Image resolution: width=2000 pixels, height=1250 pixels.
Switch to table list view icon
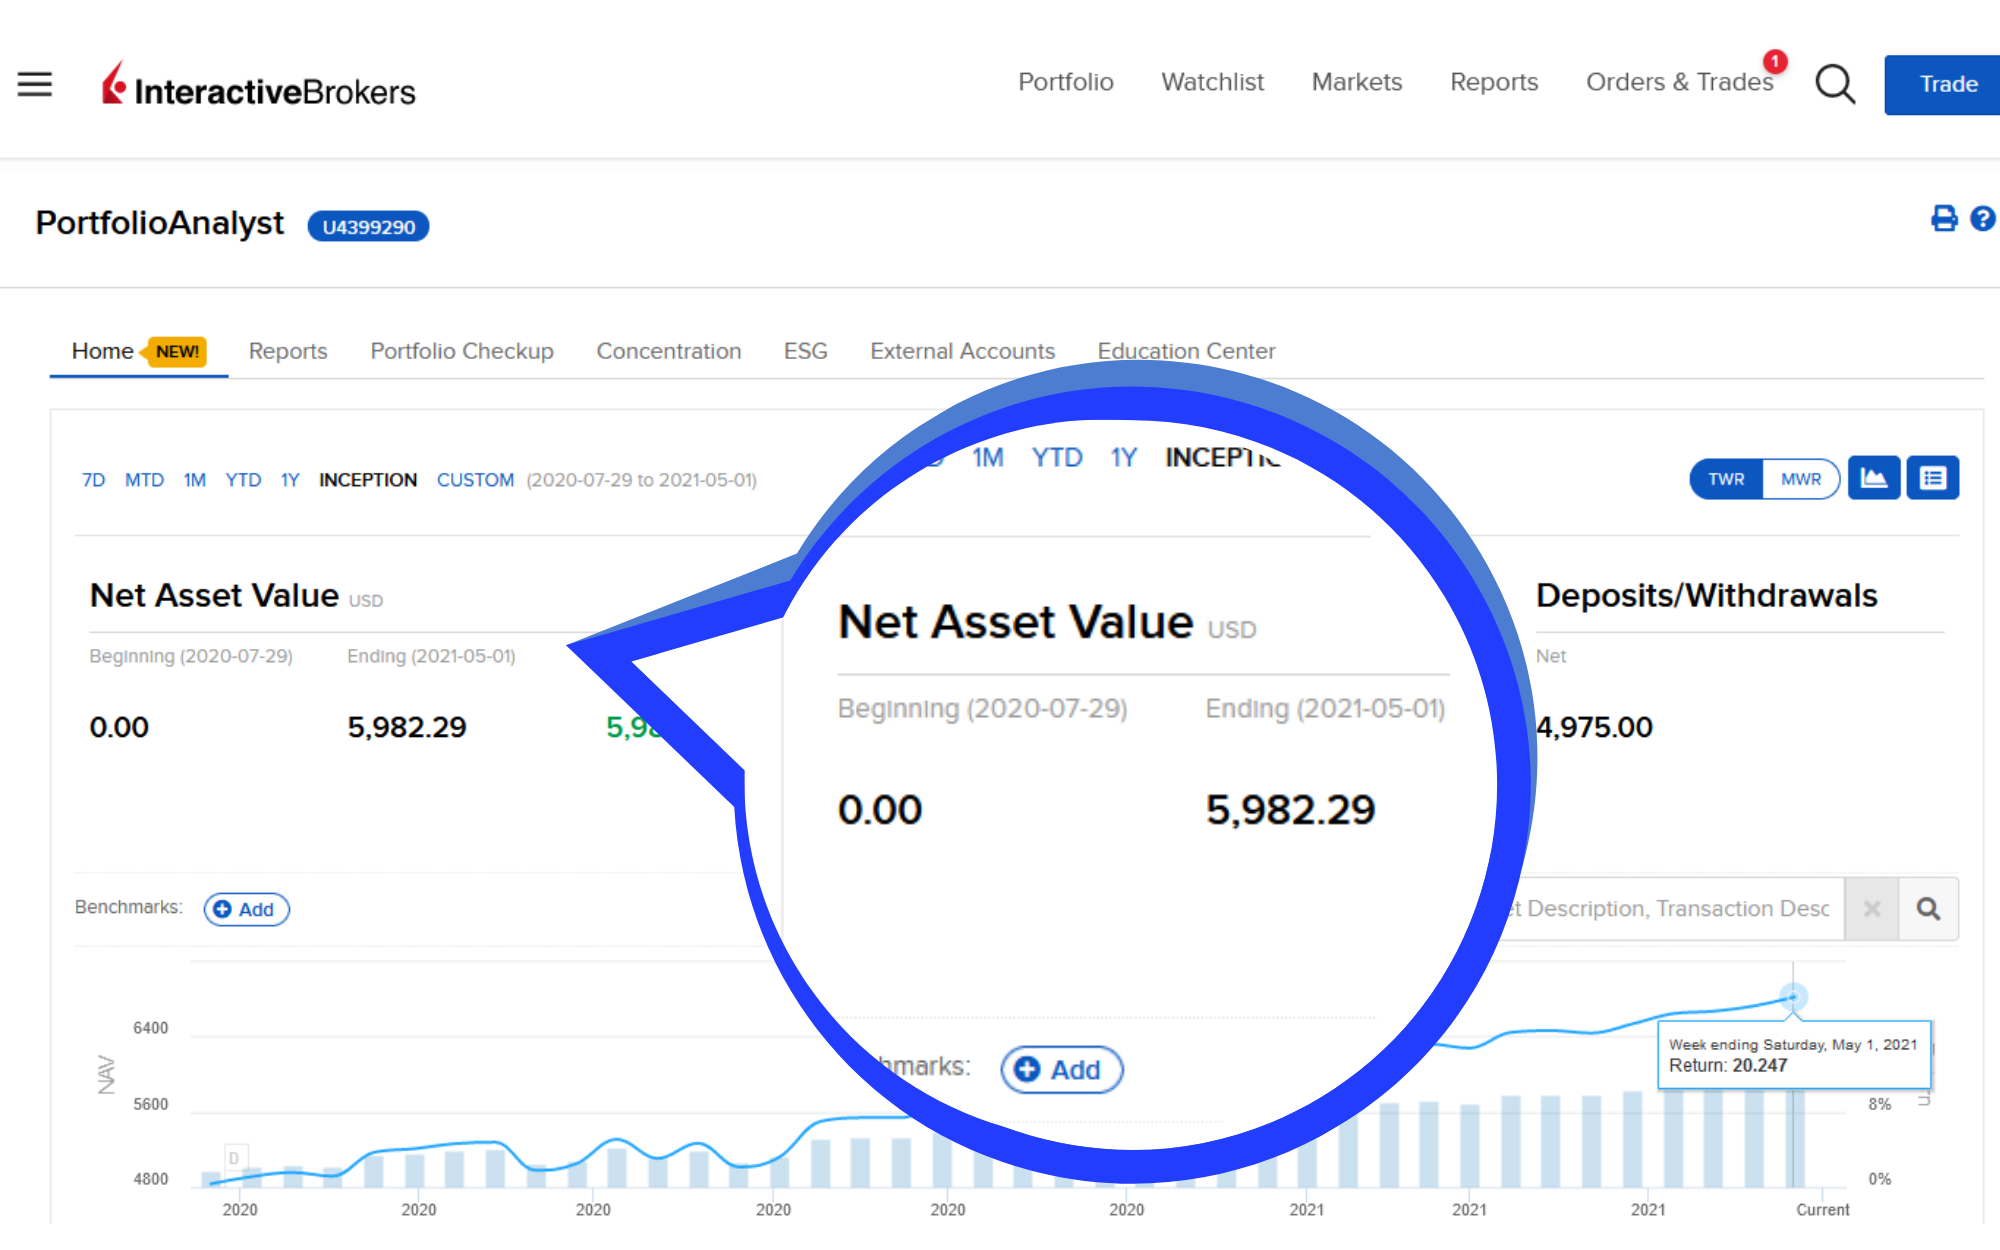(x=1932, y=479)
